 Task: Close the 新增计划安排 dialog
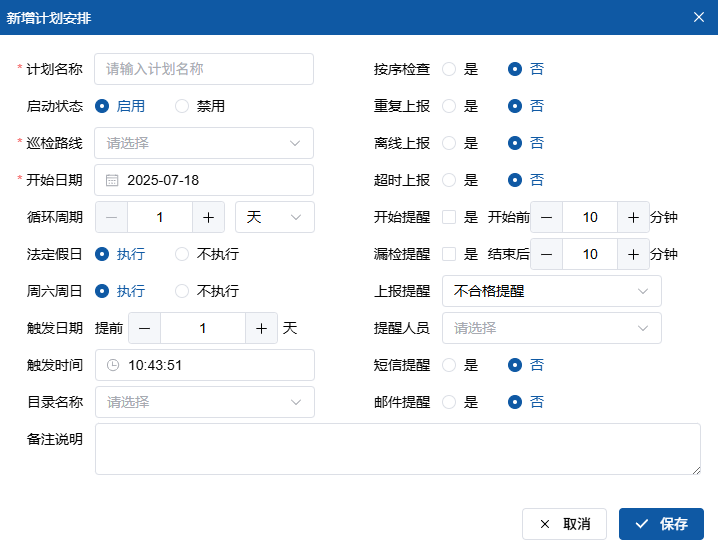click(699, 16)
